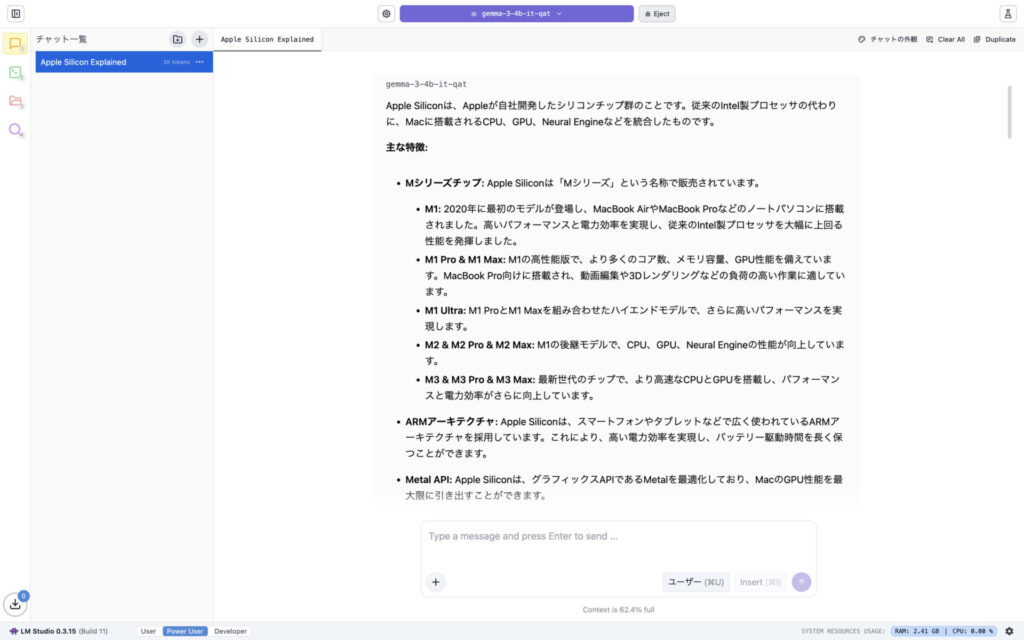Viewport: 1024px width, 640px height.
Task: Attach a file with the plus button
Action: point(436,582)
